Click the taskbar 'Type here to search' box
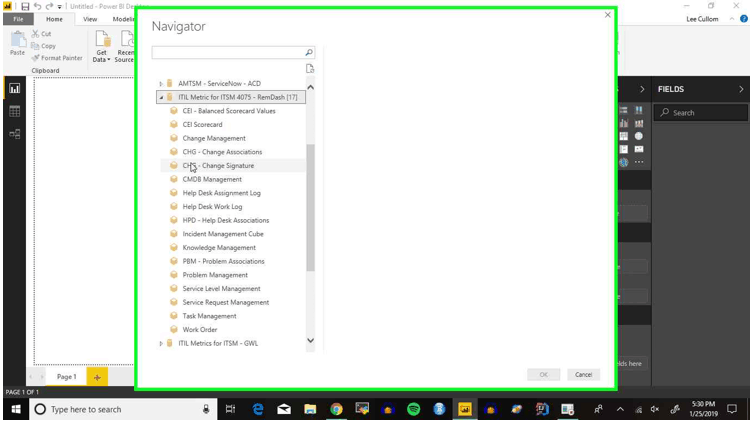Screen dimensions: 752x421 tap(123, 409)
